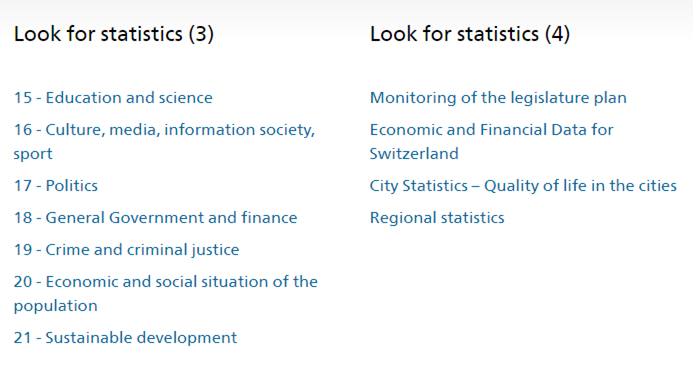Select the 17 - Politics topic
Image resolution: width=693 pixels, height=370 pixels.
[56, 186]
